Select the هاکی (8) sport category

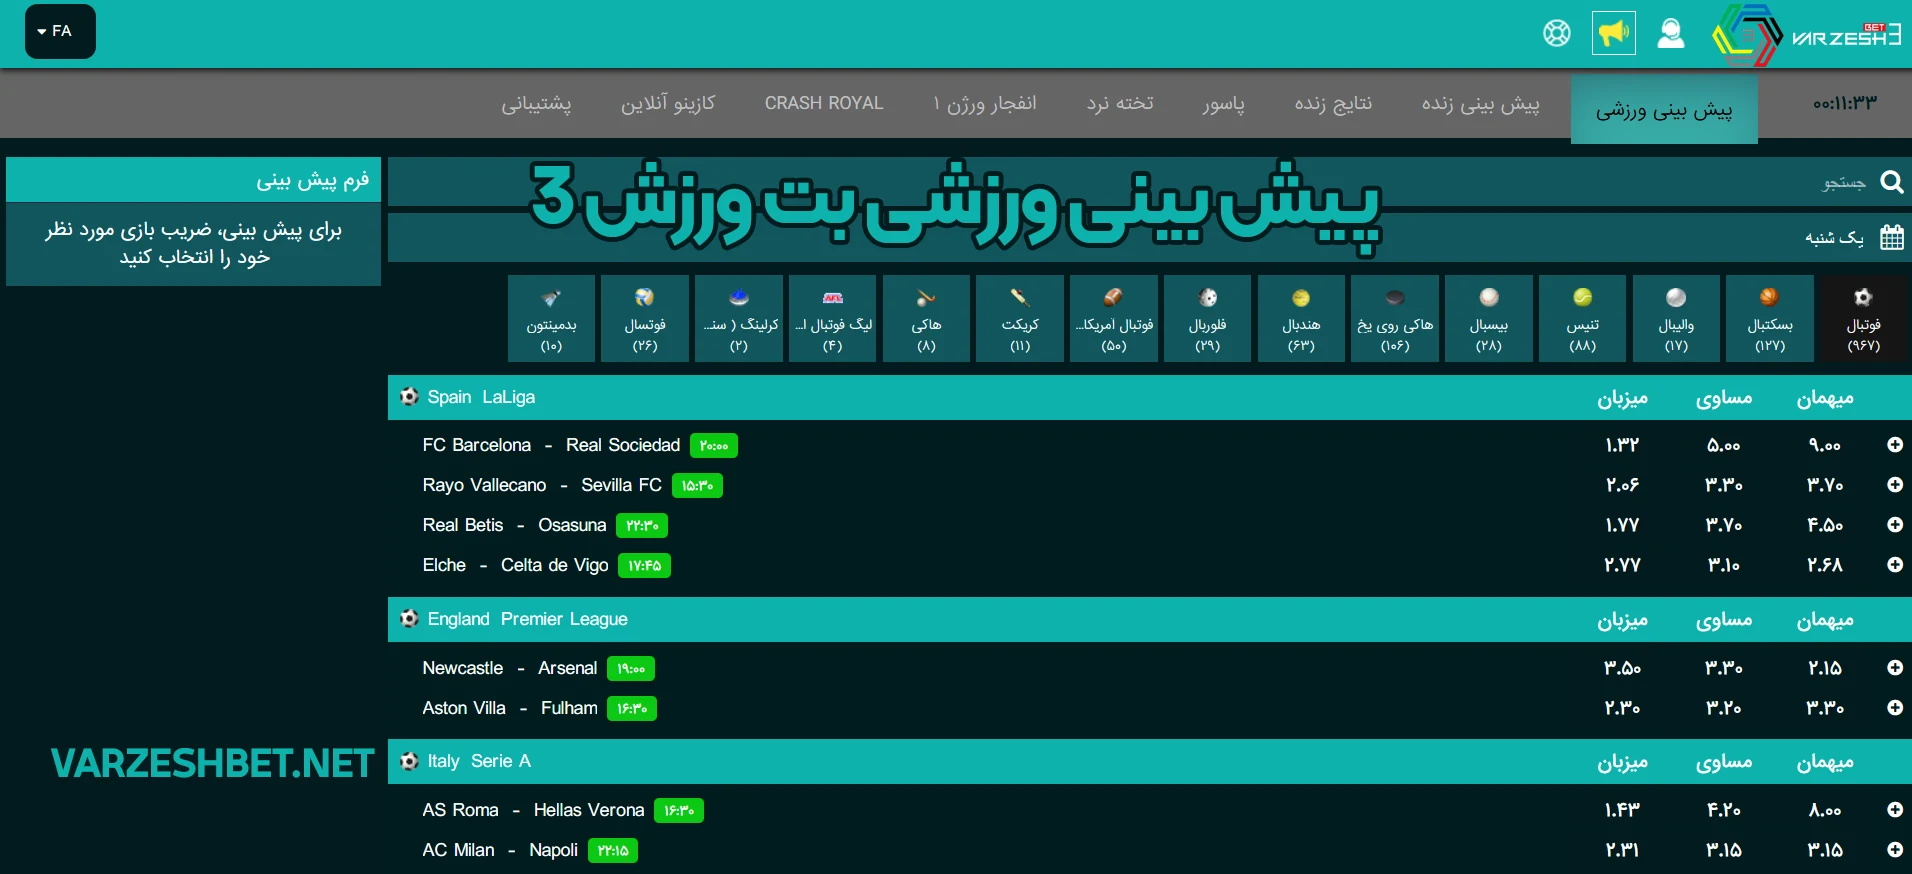pos(926,318)
